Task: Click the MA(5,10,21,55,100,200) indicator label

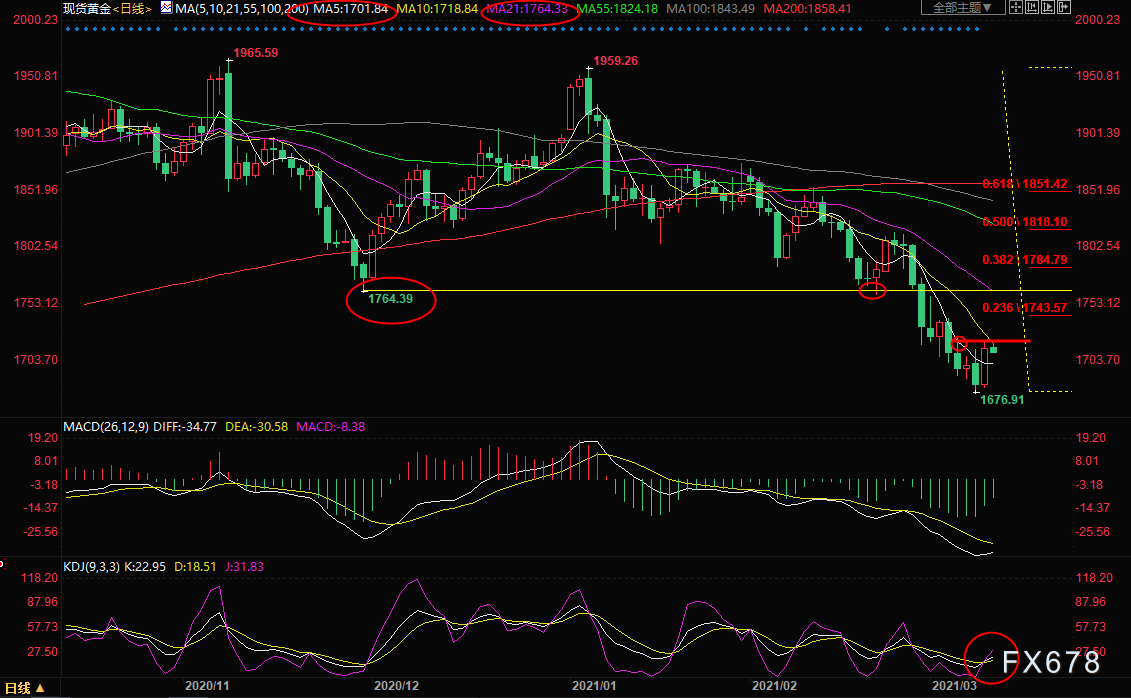Action: click(242, 9)
